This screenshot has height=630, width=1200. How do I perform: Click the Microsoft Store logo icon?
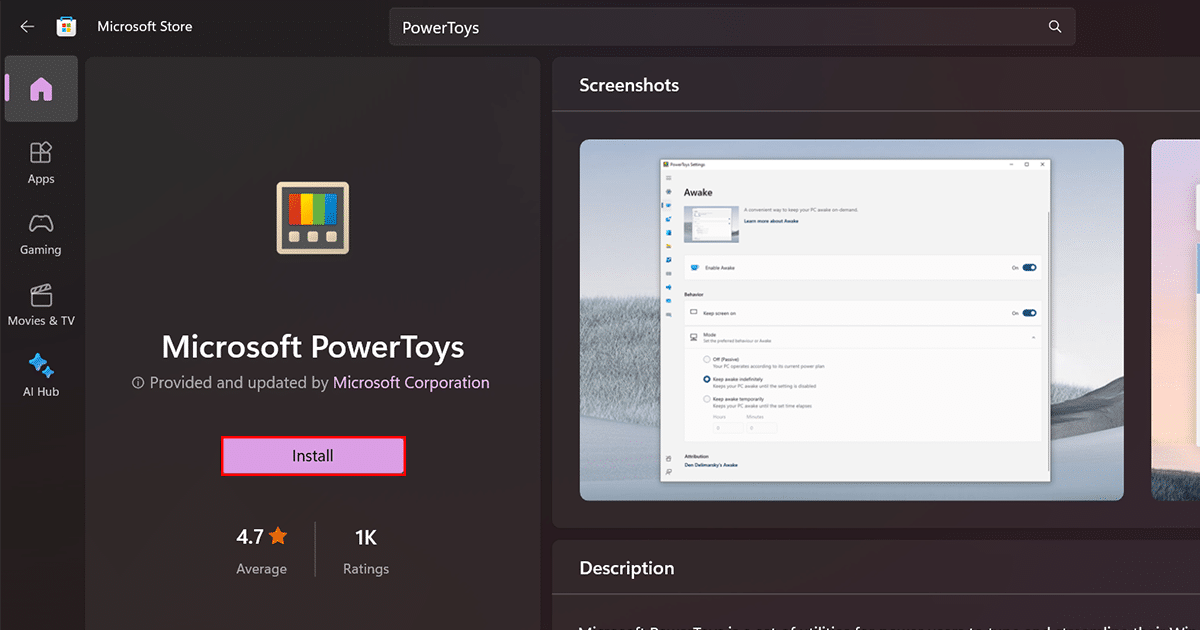tap(66, 27)
